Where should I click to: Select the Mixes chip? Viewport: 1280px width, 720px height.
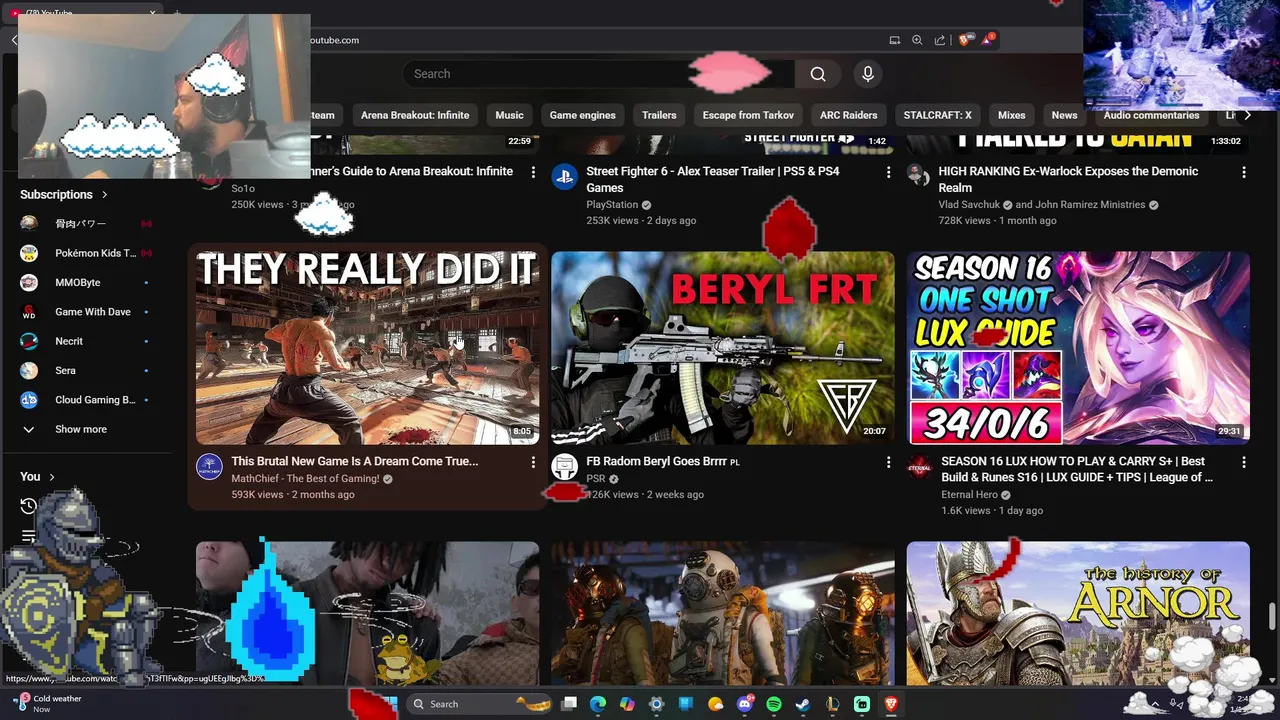[x=1012, y=115]
